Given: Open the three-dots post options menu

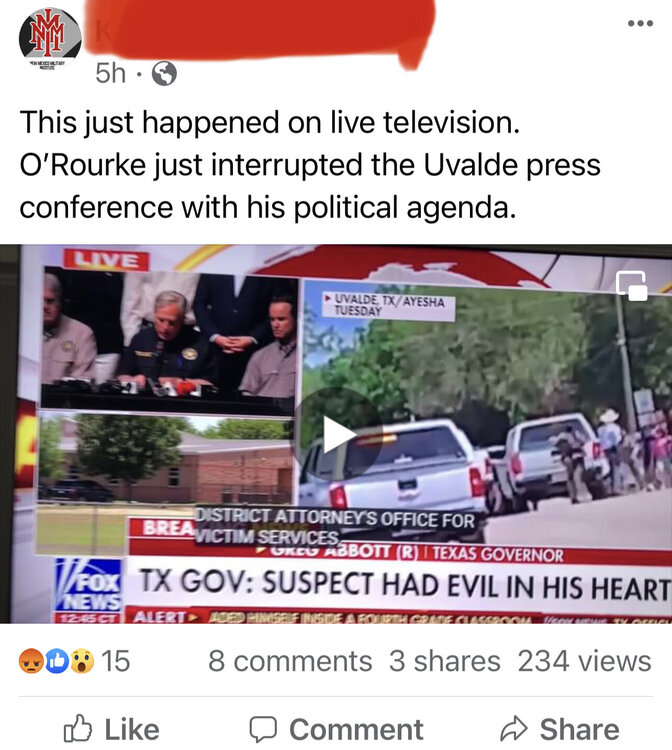Looking at the screenshot, I should coord(640,23).
